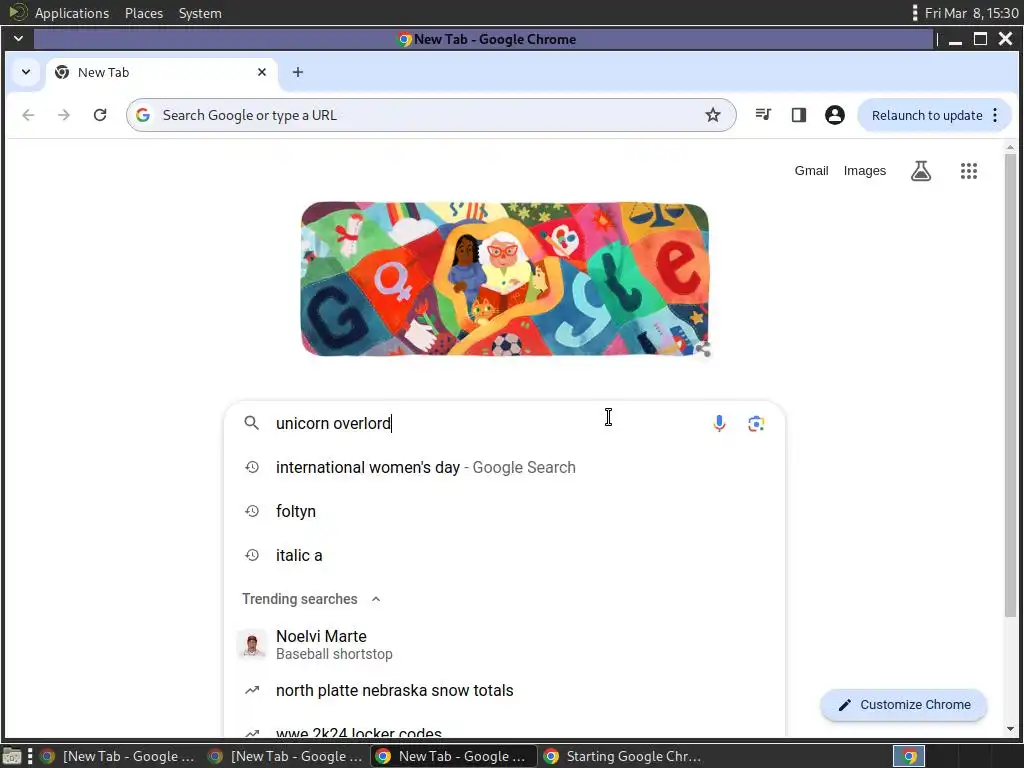
Task: Select international women's day suggestion
Action: point(504,468)
